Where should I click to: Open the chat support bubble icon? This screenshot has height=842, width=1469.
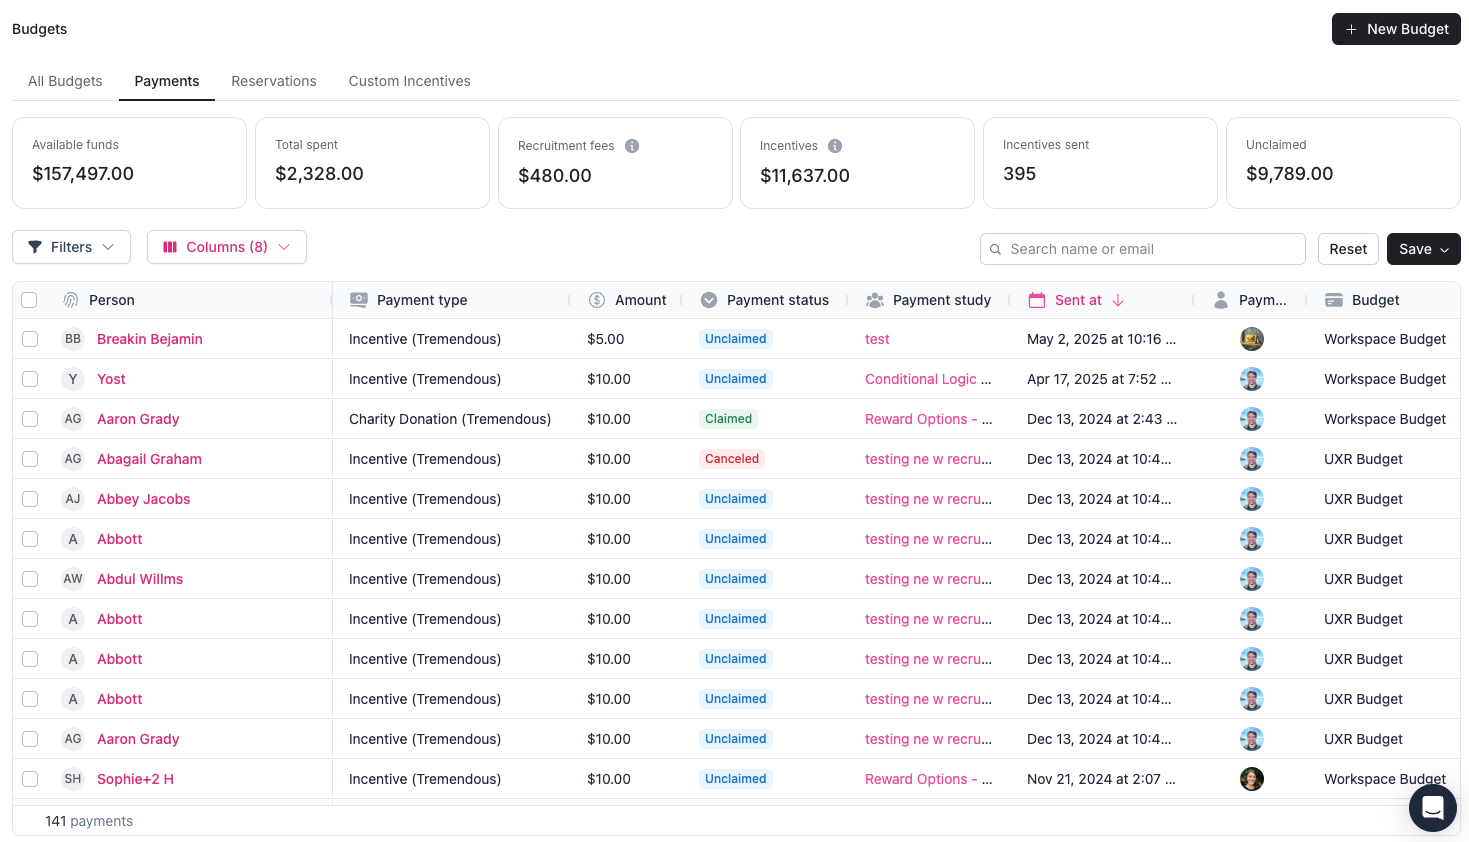[x=1432, y=807]
